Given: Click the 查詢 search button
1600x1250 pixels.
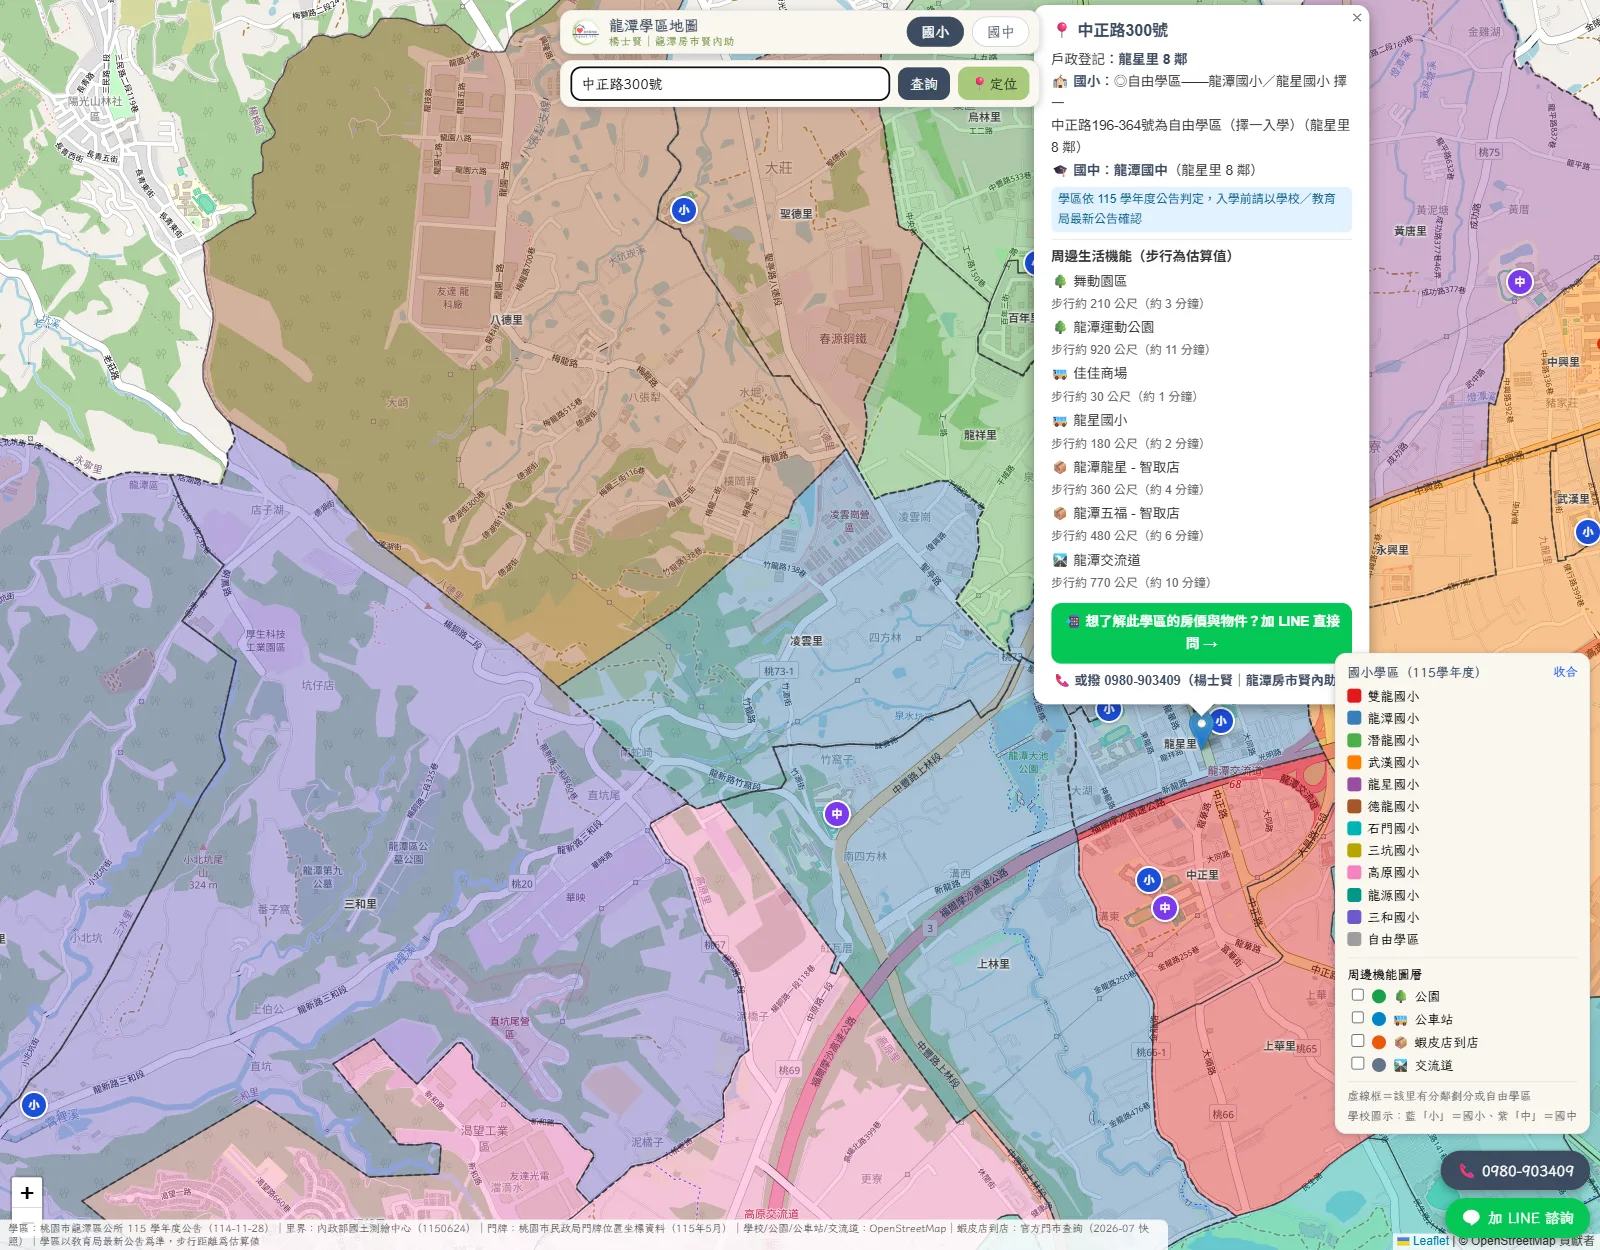Looking at the screenshot, I should click(x=924, y=84).
